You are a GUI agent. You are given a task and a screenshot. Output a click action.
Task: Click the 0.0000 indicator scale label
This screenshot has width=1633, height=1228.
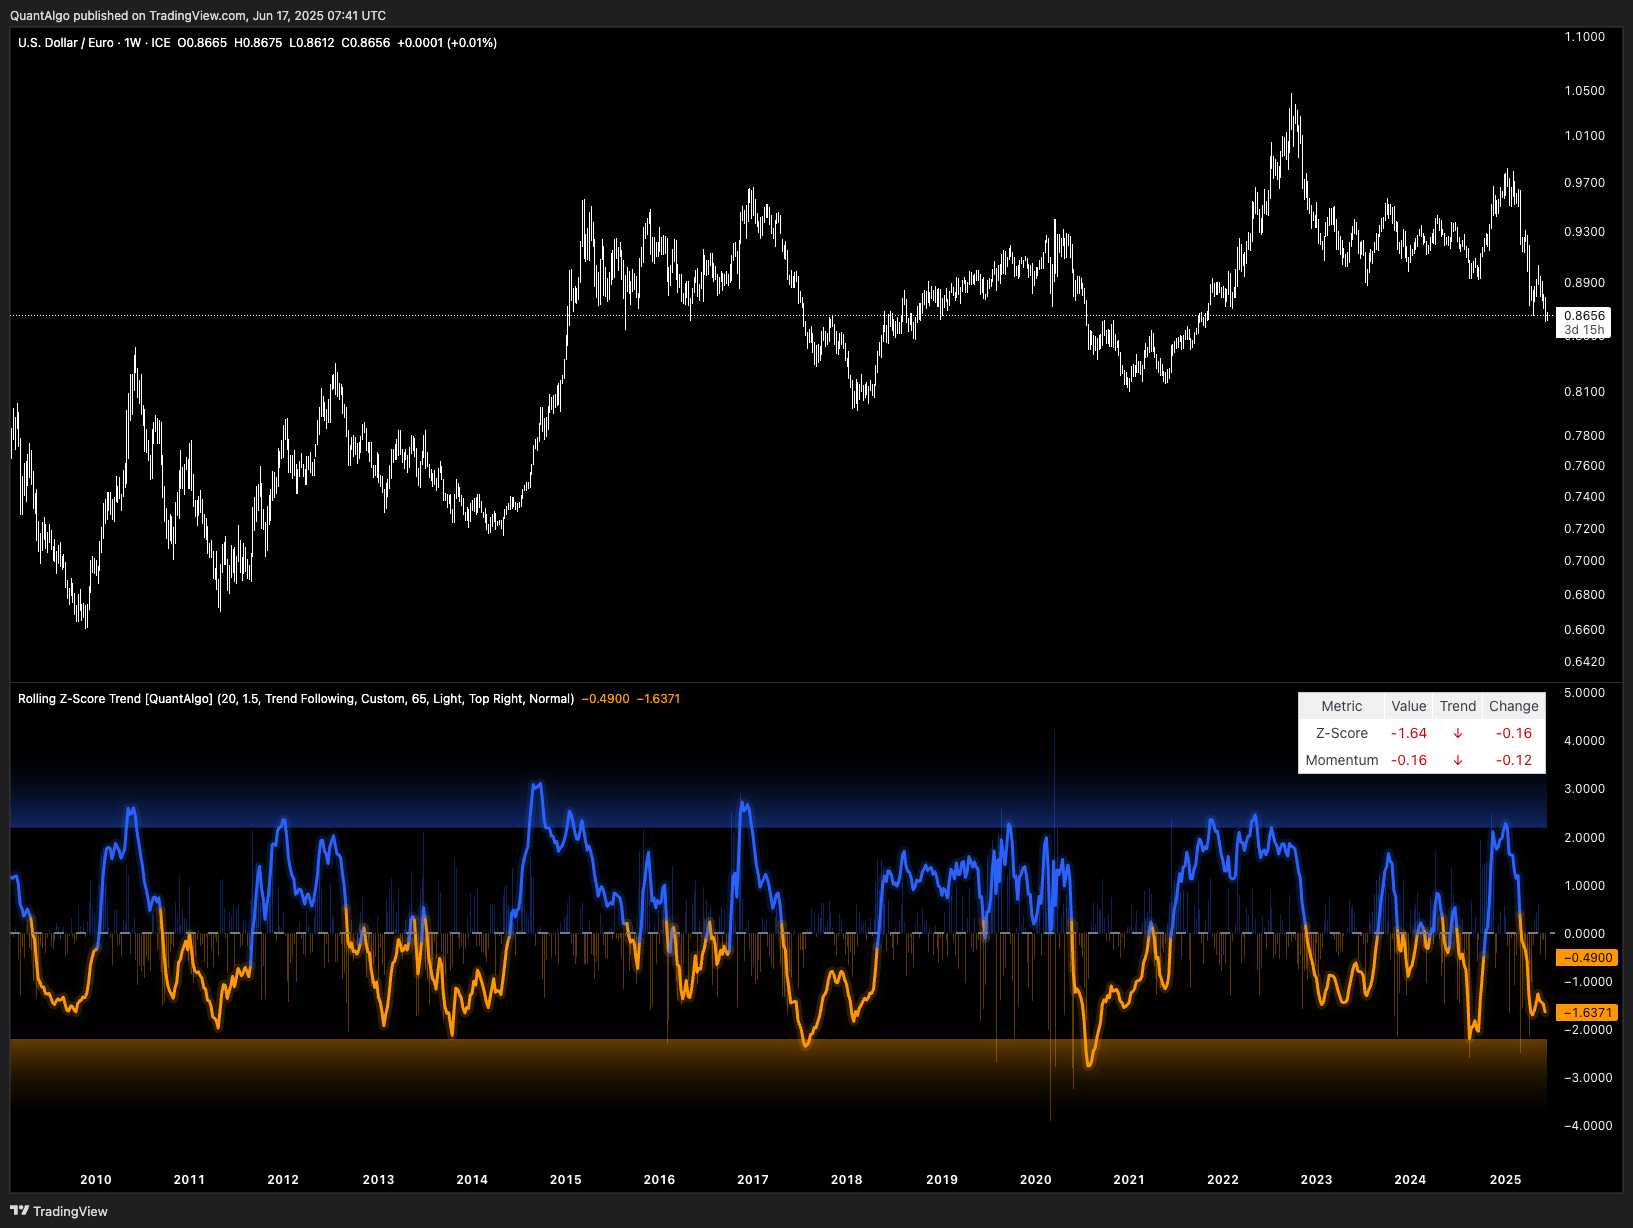1585,934
